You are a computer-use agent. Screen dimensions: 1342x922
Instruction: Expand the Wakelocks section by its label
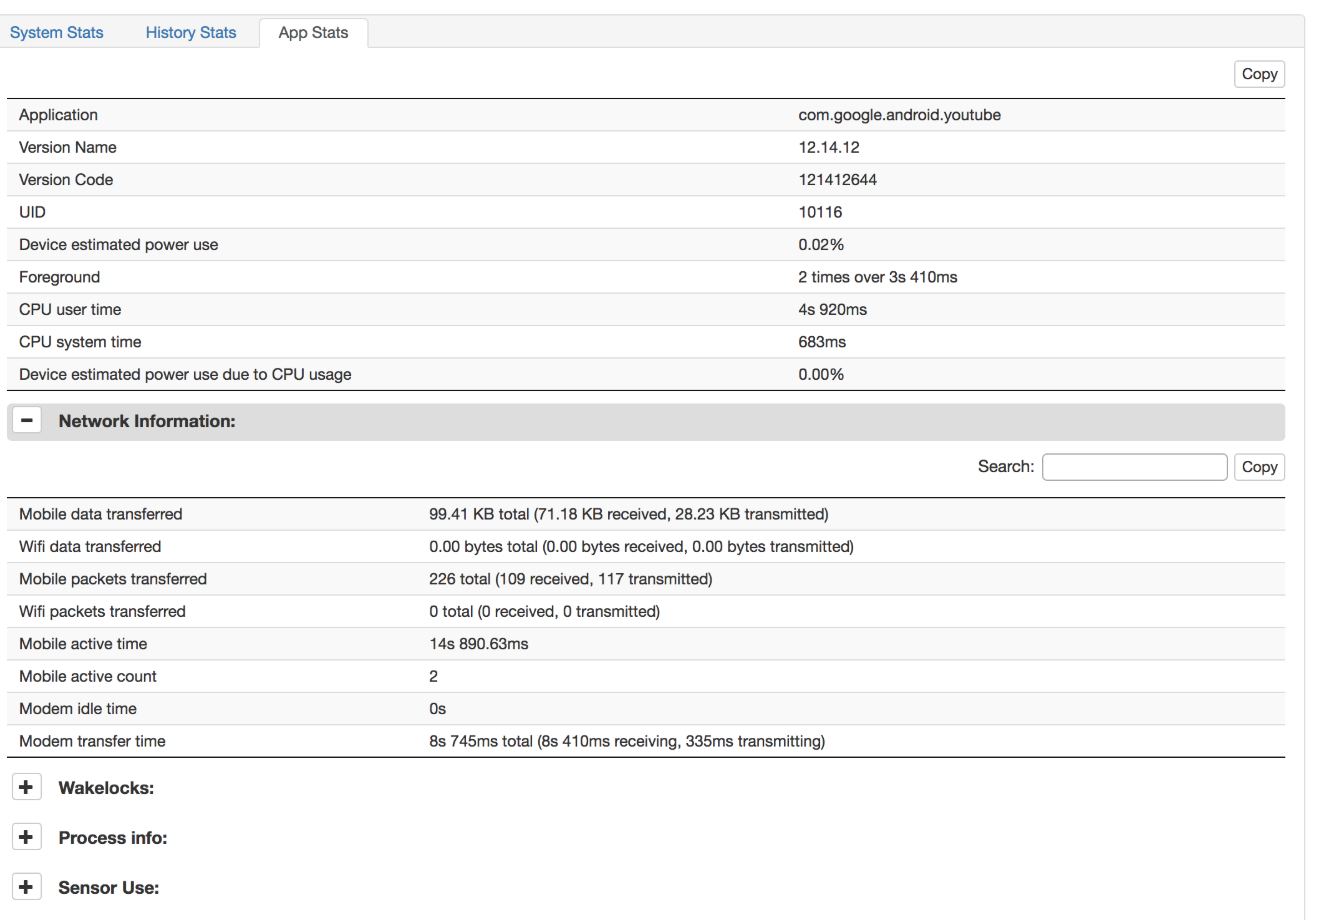click(106, 788)
